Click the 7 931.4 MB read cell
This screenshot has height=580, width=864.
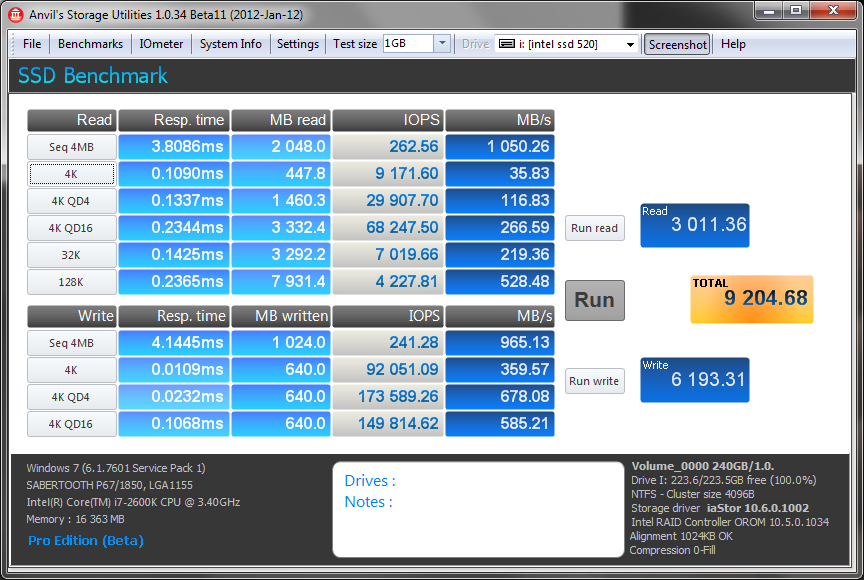click(281, 281)
